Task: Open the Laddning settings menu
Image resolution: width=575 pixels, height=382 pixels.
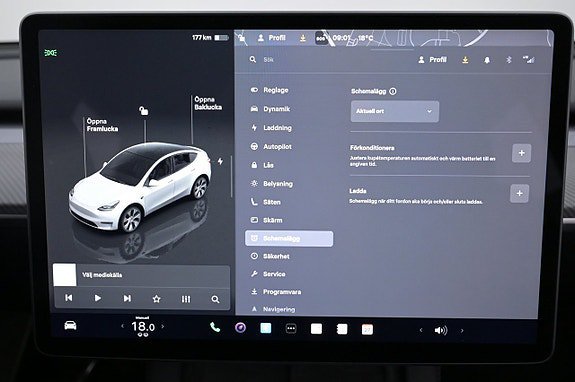Action: tap(271, 128)
